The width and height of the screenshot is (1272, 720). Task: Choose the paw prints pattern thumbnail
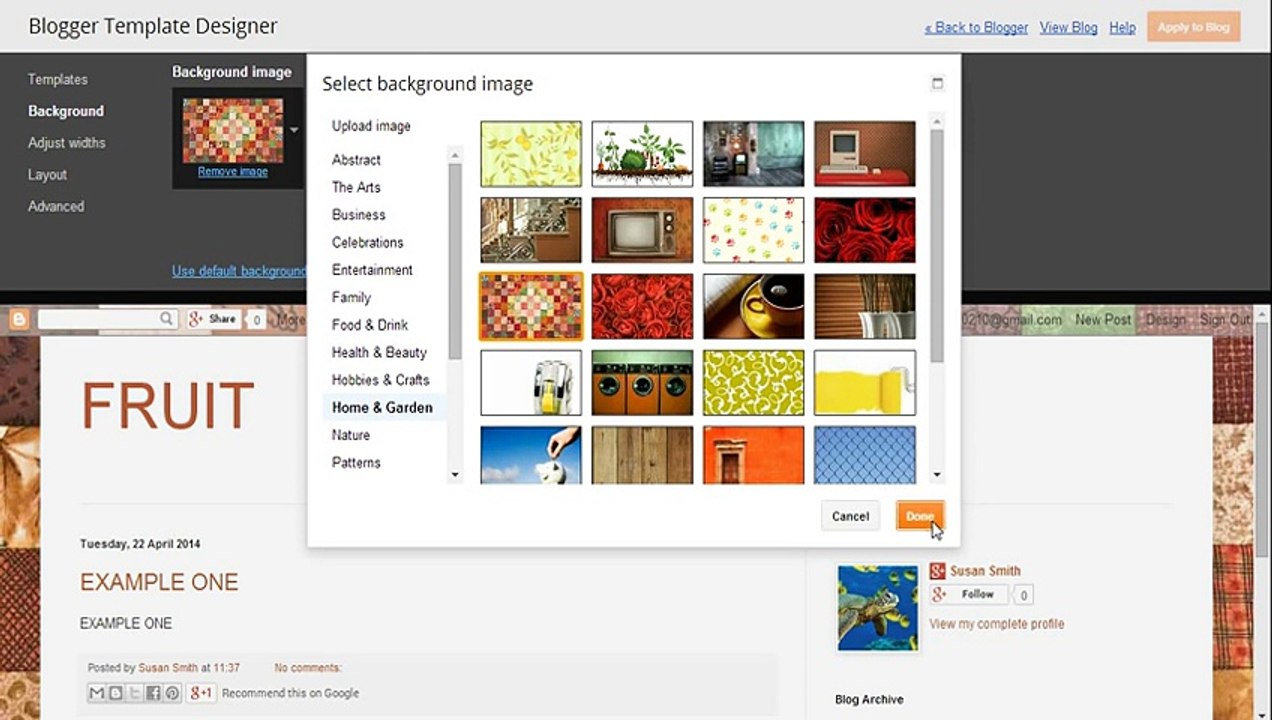(754, 230)
